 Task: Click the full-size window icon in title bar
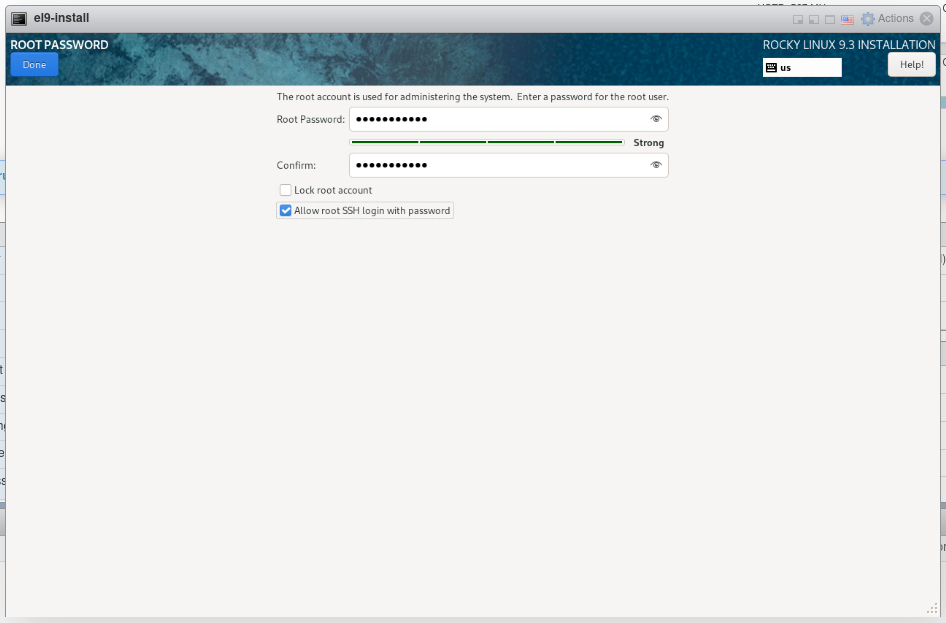(830, 20)
